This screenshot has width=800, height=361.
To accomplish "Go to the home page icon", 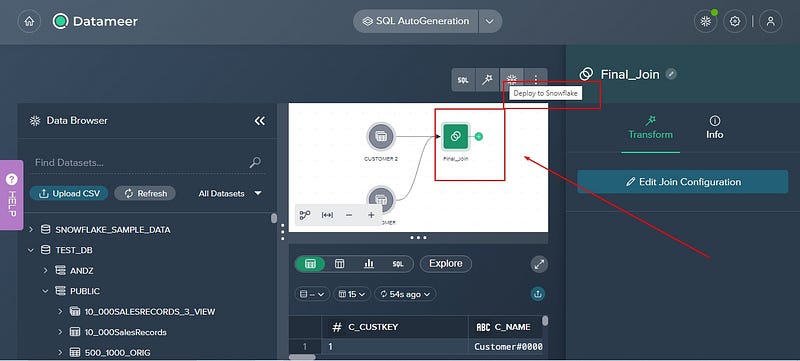I will pyautogui.click(x=29, y=21).
